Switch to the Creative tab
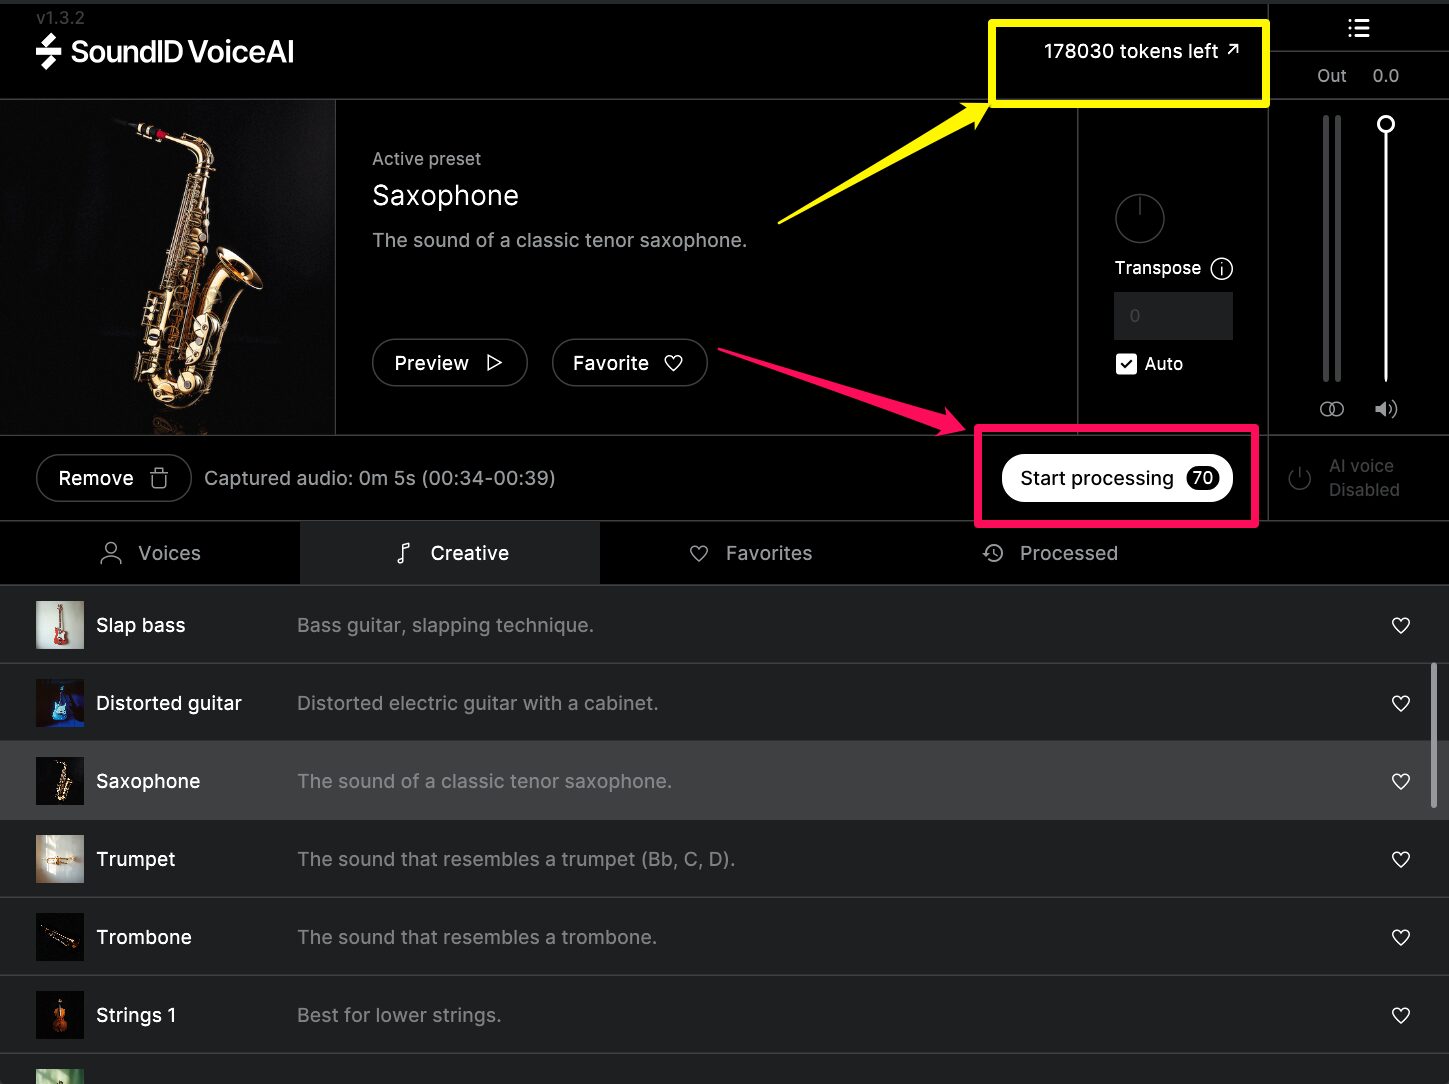This screenshot has width=1449, height=1084. pyautogui.click(x=450, y=553)
